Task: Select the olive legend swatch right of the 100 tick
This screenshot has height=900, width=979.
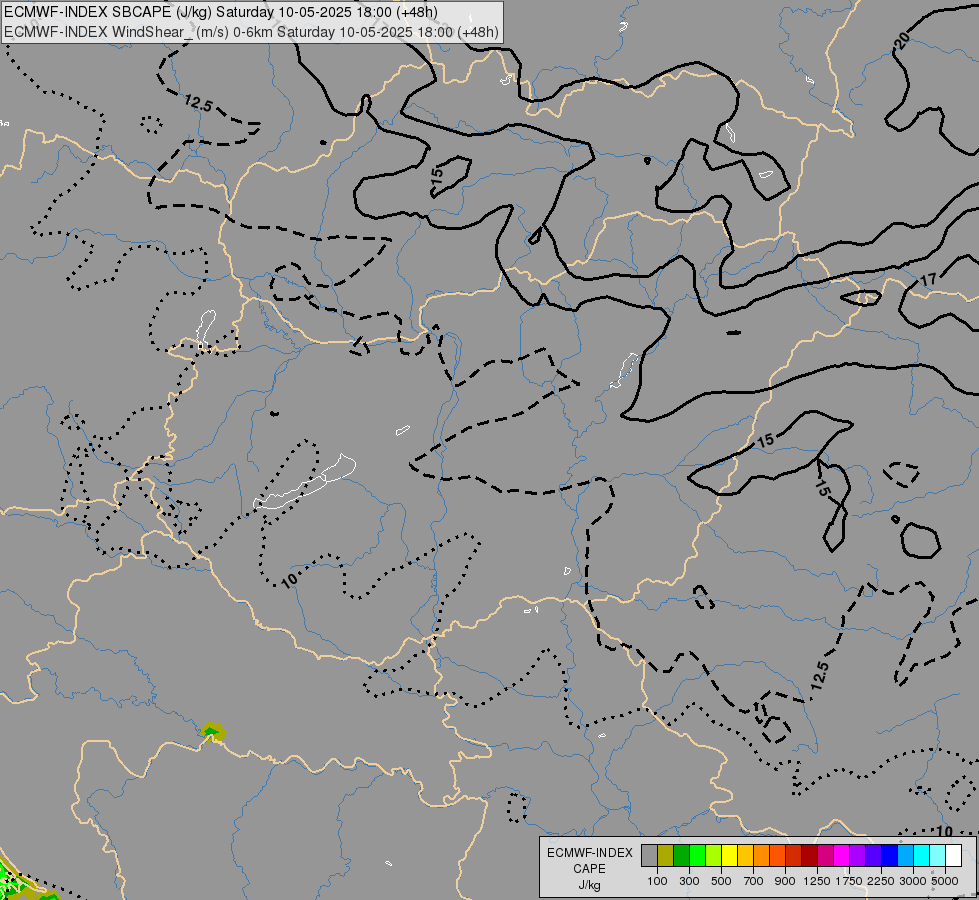Action: pos(666,855)
